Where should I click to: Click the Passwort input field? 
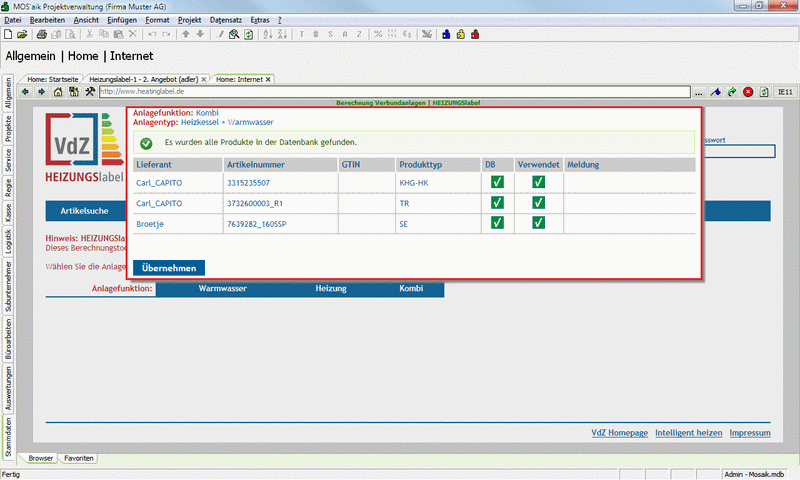tap(739, 151)
